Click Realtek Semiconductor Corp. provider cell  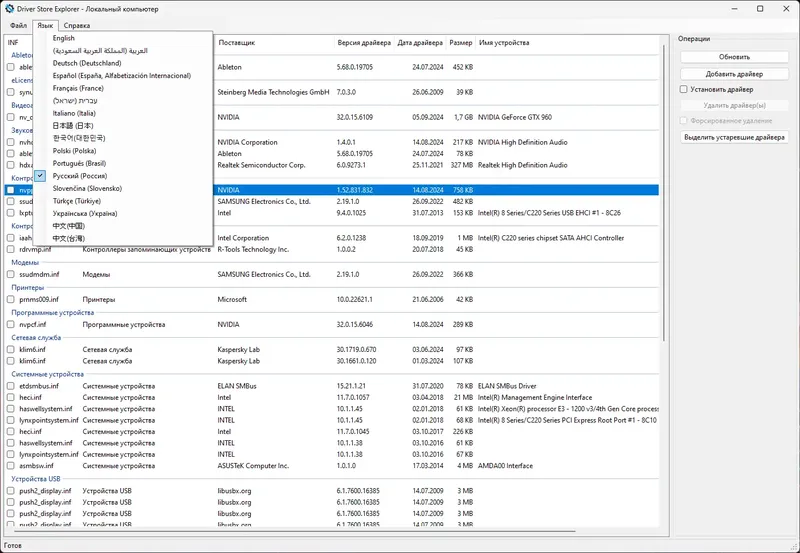pyautogui.click(x=261, y=165)
